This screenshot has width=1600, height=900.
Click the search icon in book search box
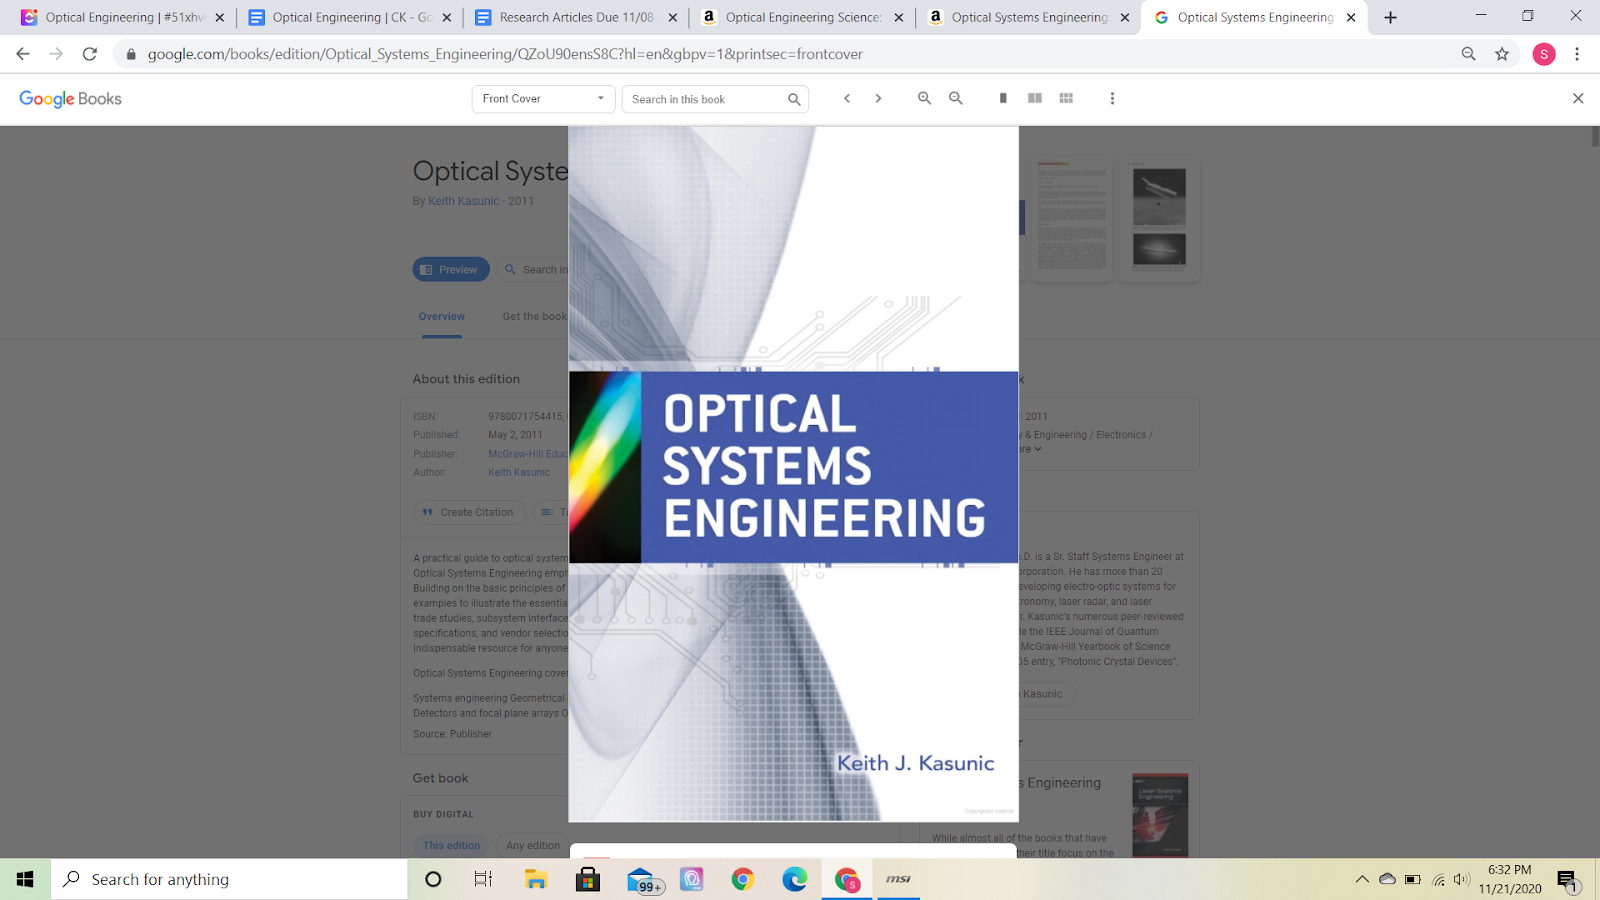tap(794, 99)
